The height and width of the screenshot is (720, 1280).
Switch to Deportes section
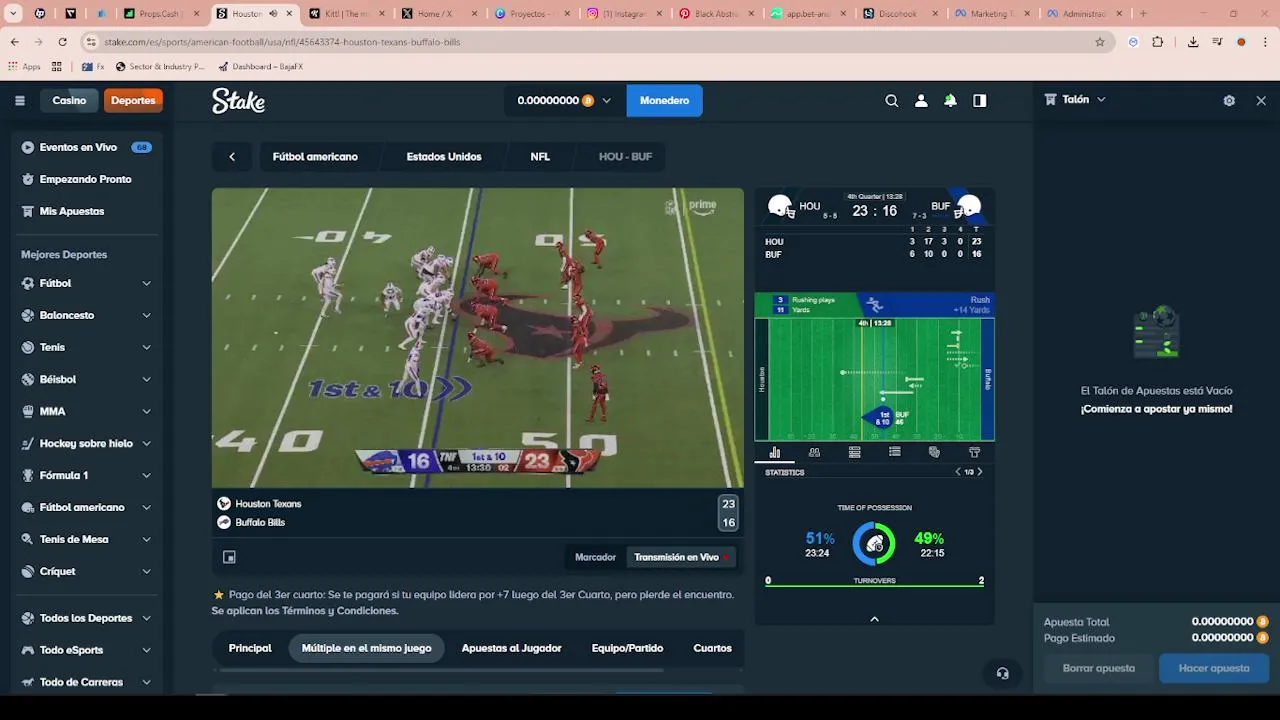133,100
